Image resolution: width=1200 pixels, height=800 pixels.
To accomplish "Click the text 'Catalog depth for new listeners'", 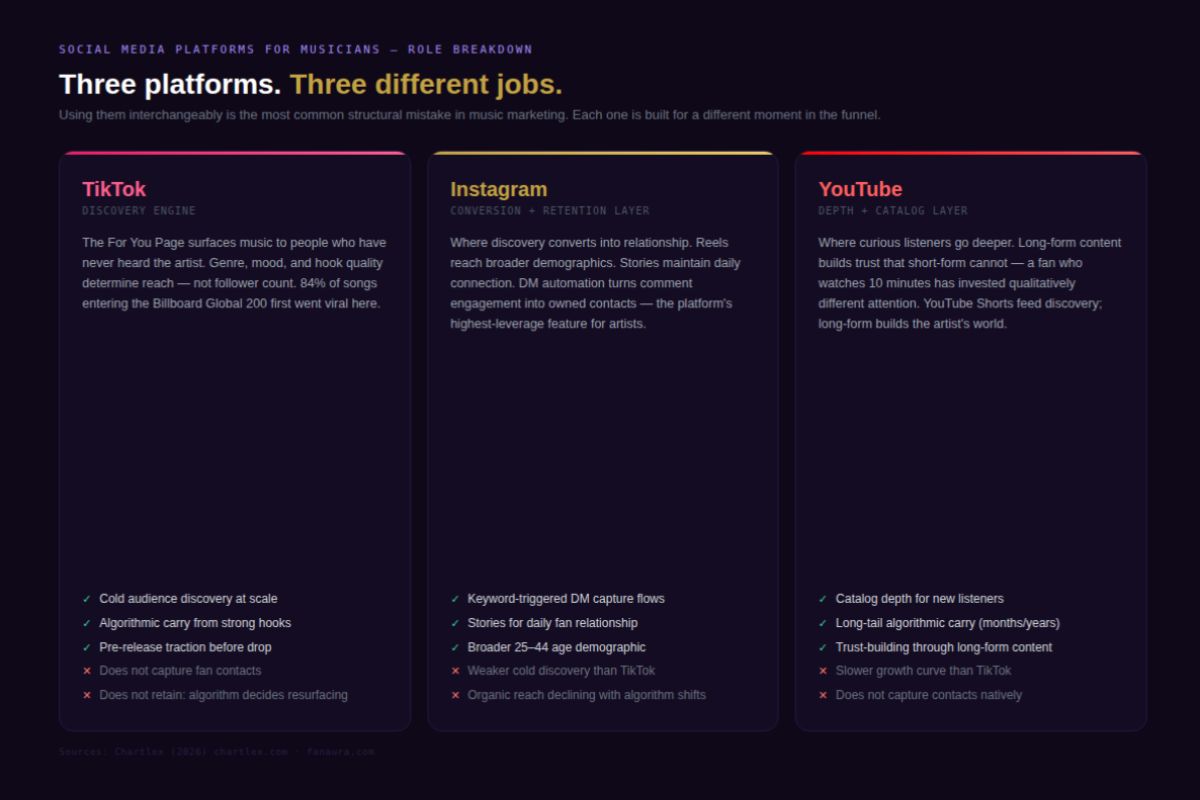I will (x=919, y=599).
